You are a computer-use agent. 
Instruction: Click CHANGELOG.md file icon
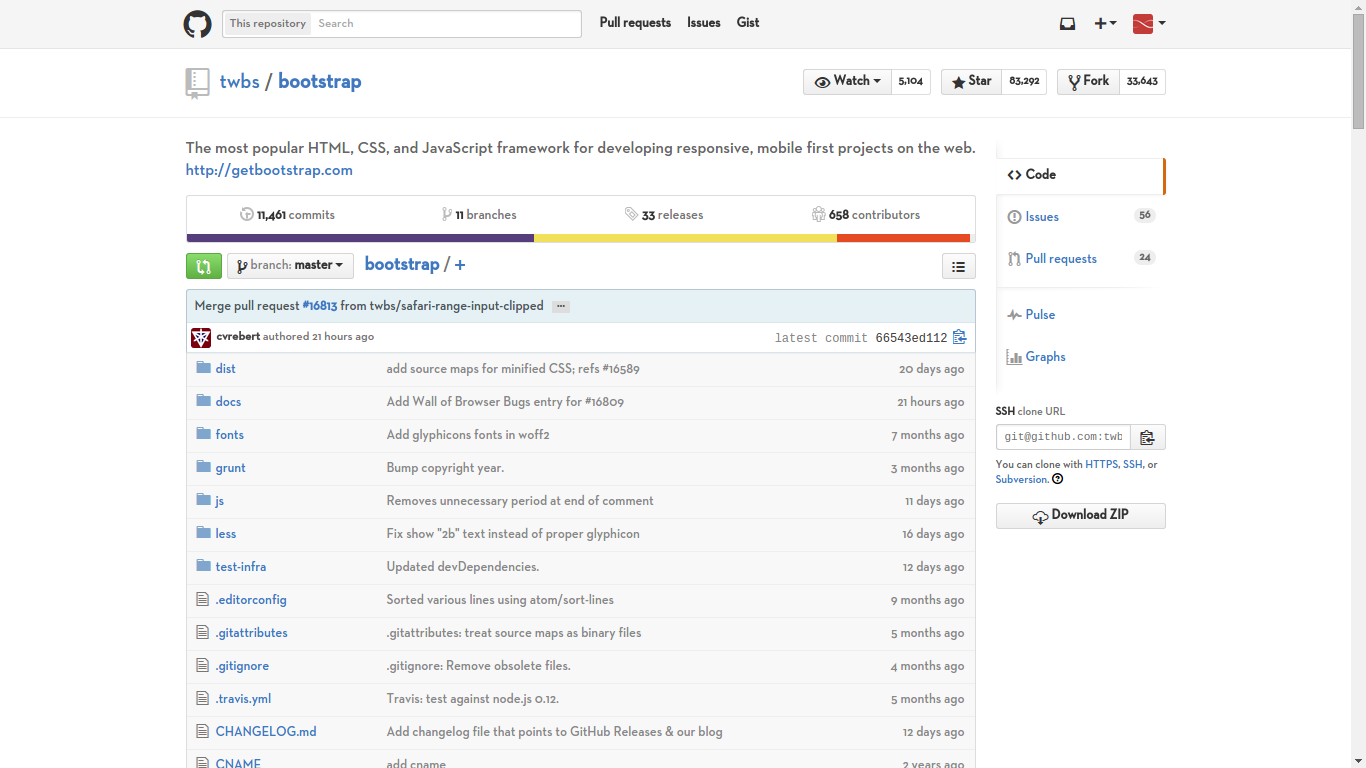203,731
